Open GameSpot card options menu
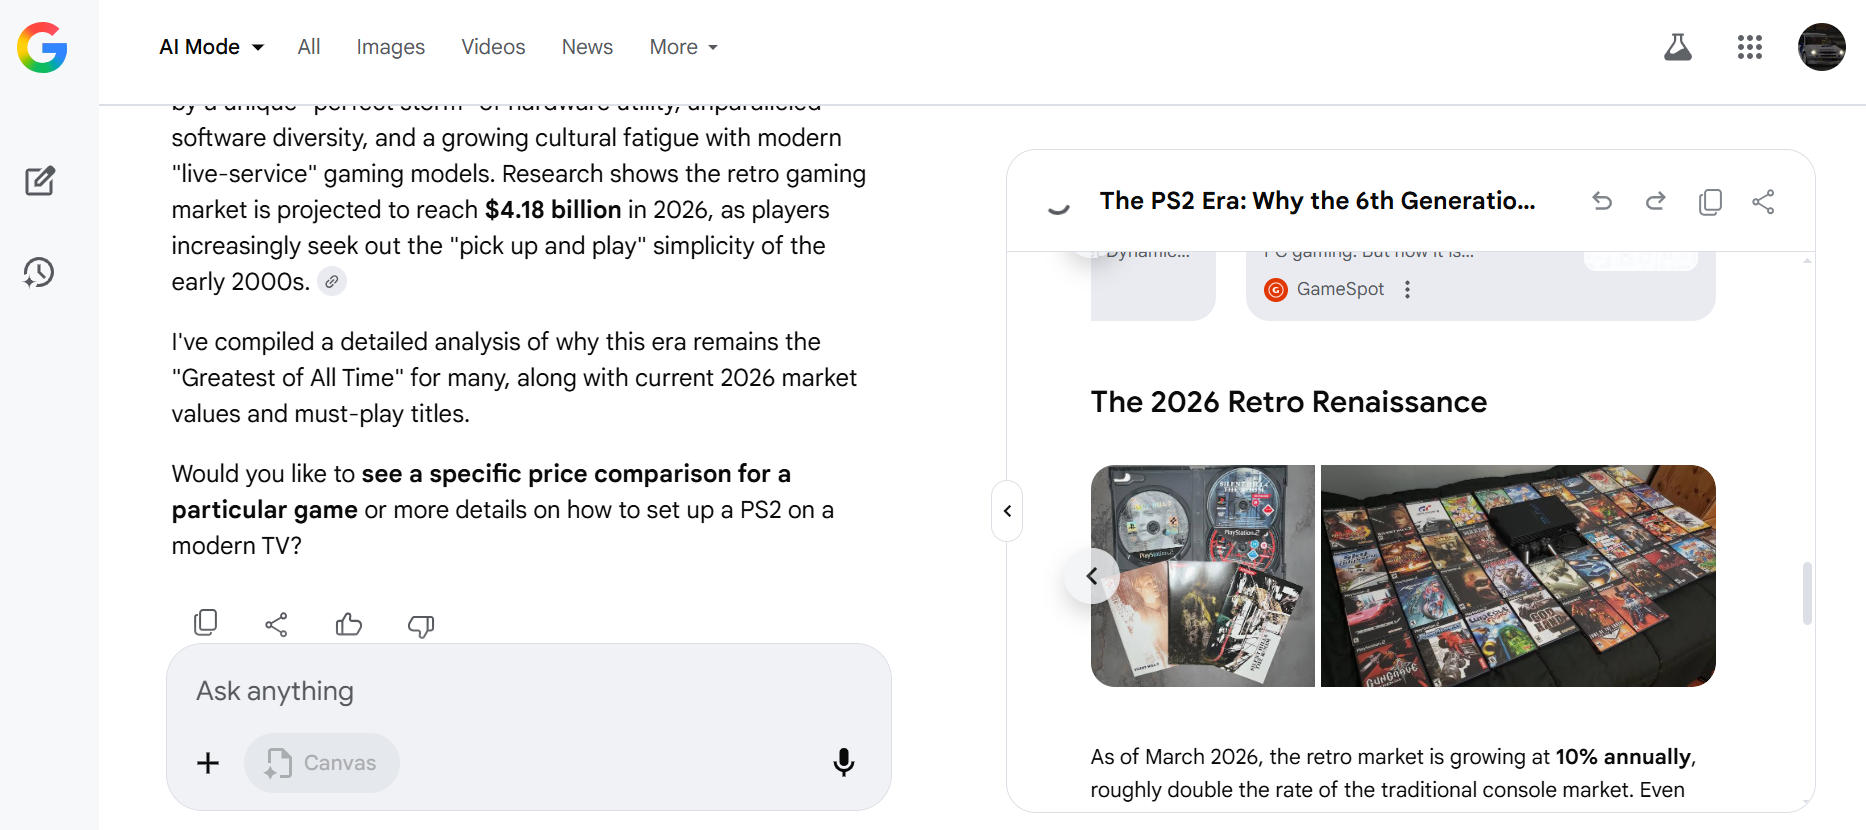 (x=1407, y=289)
